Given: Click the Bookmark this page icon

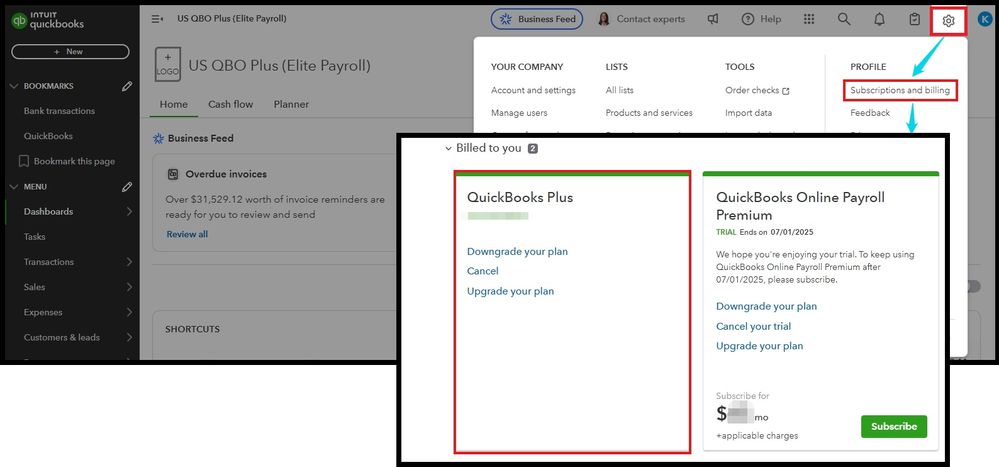Looking at the screenshot, I should (24, 161).
